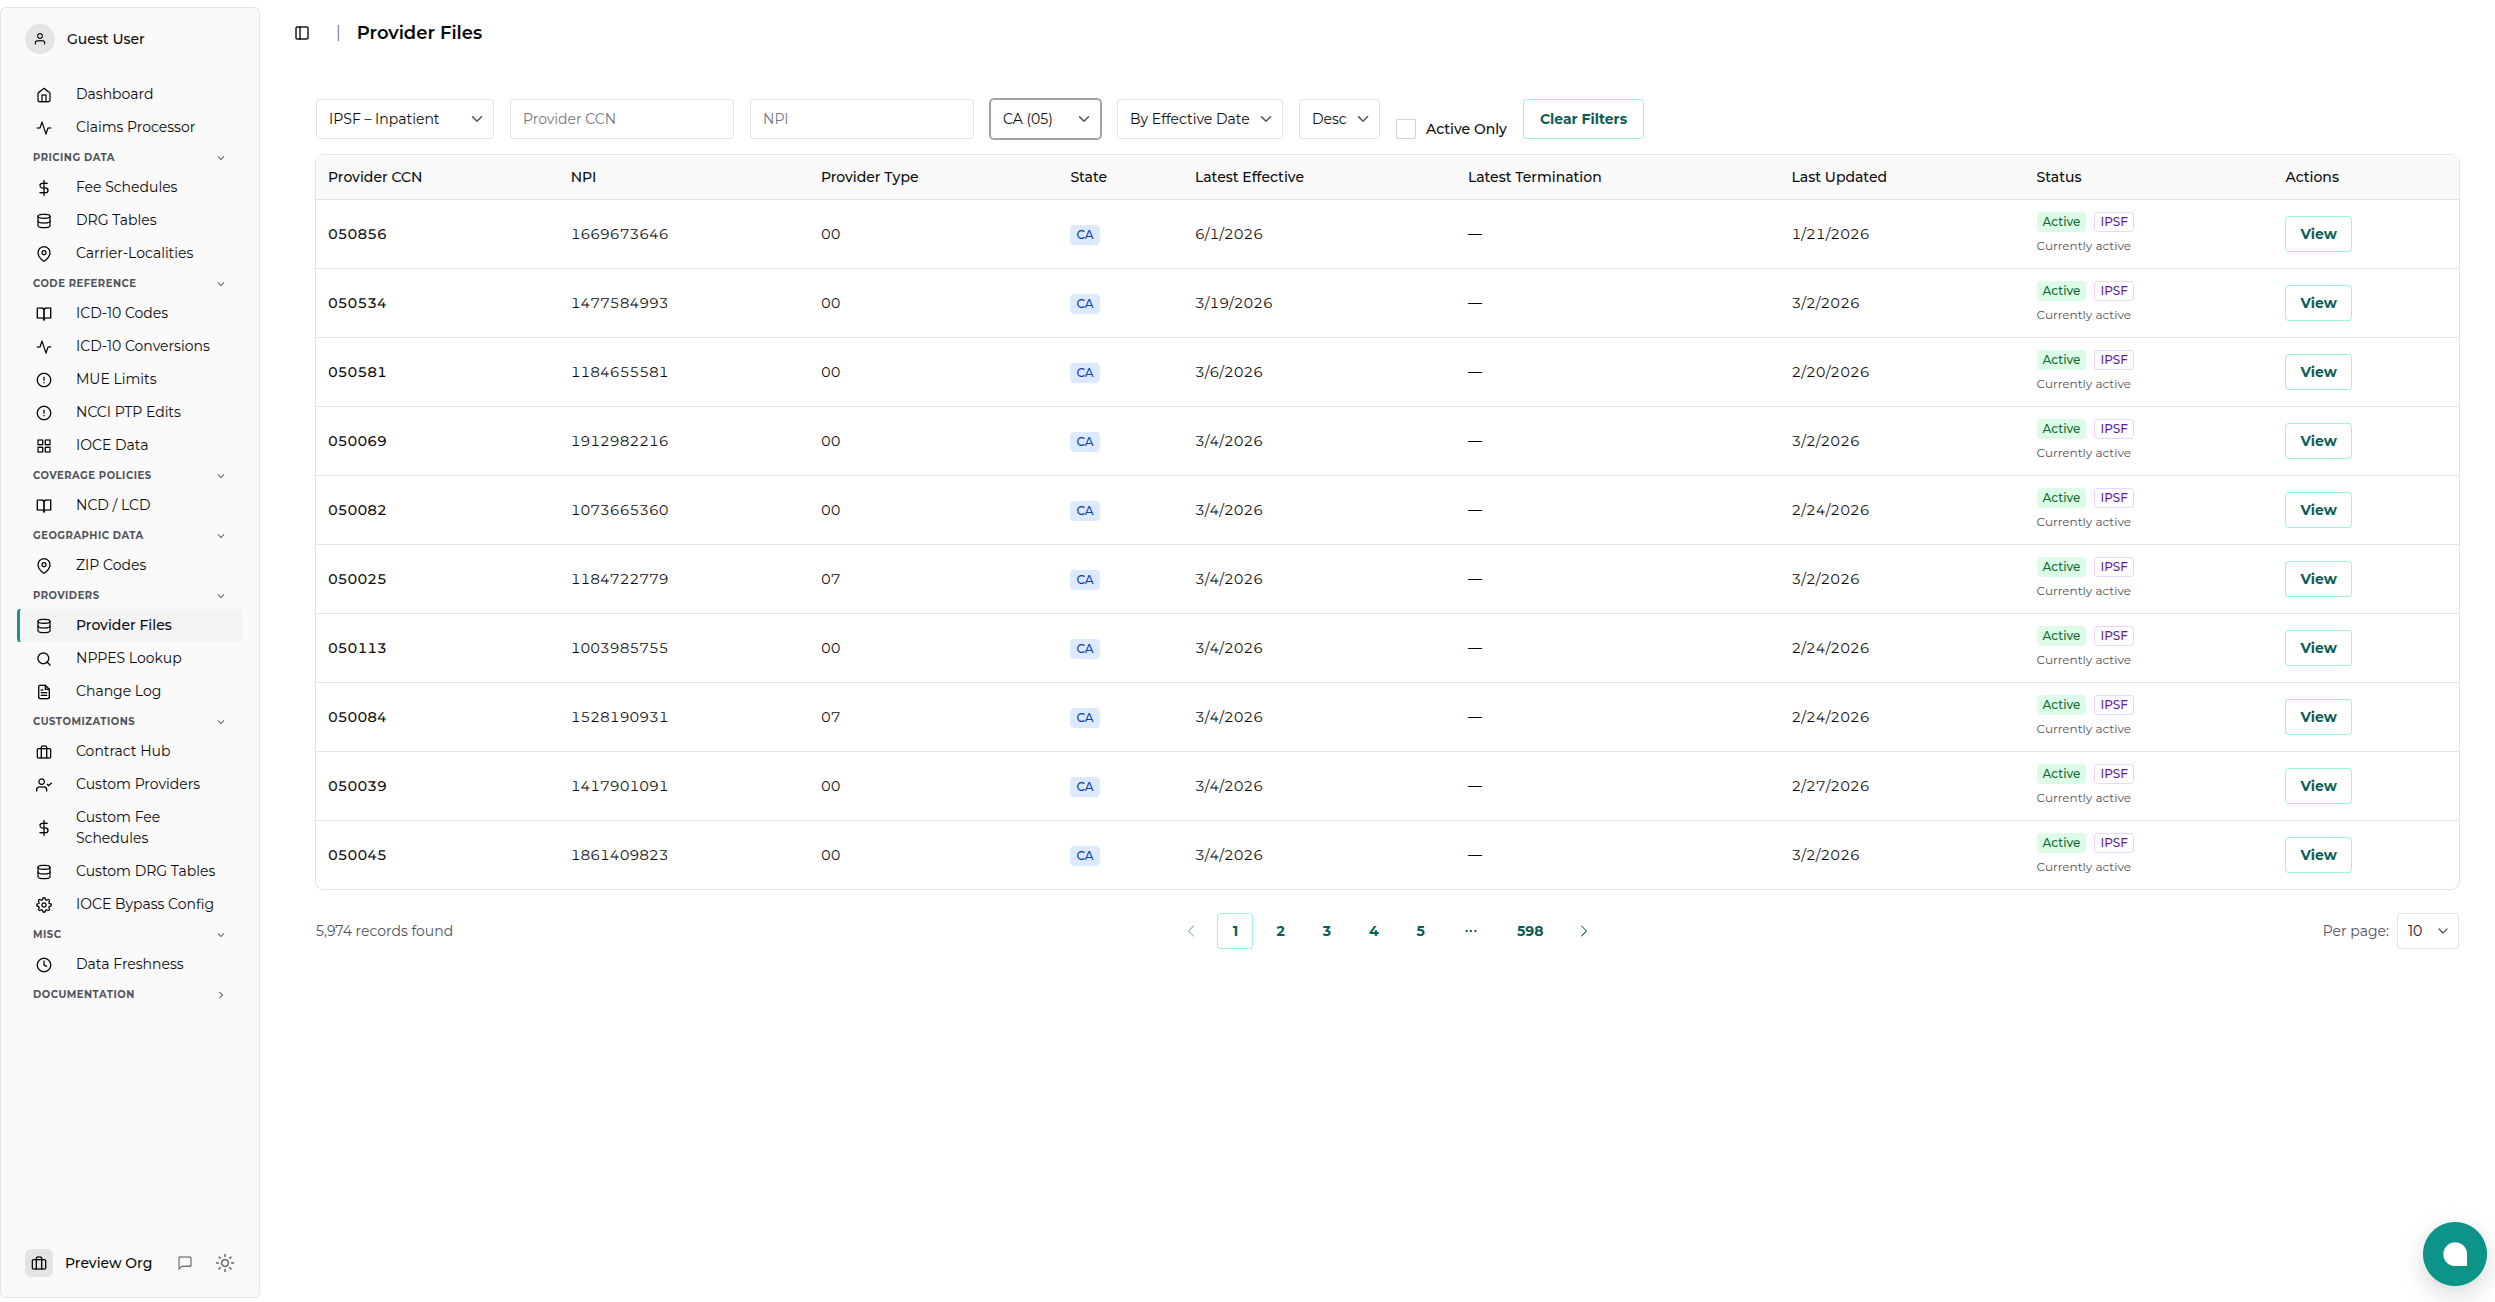Go to NPPES Lookup page
The image size is (2495, 1302).
130,658
